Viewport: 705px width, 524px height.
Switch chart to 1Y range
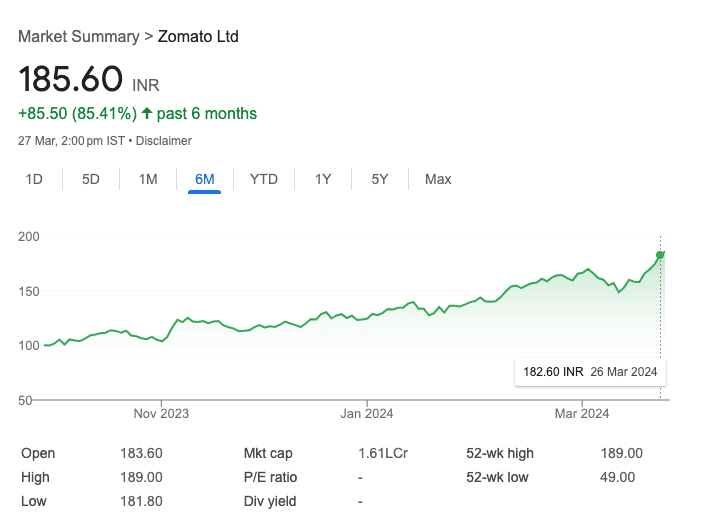[323, 179]
